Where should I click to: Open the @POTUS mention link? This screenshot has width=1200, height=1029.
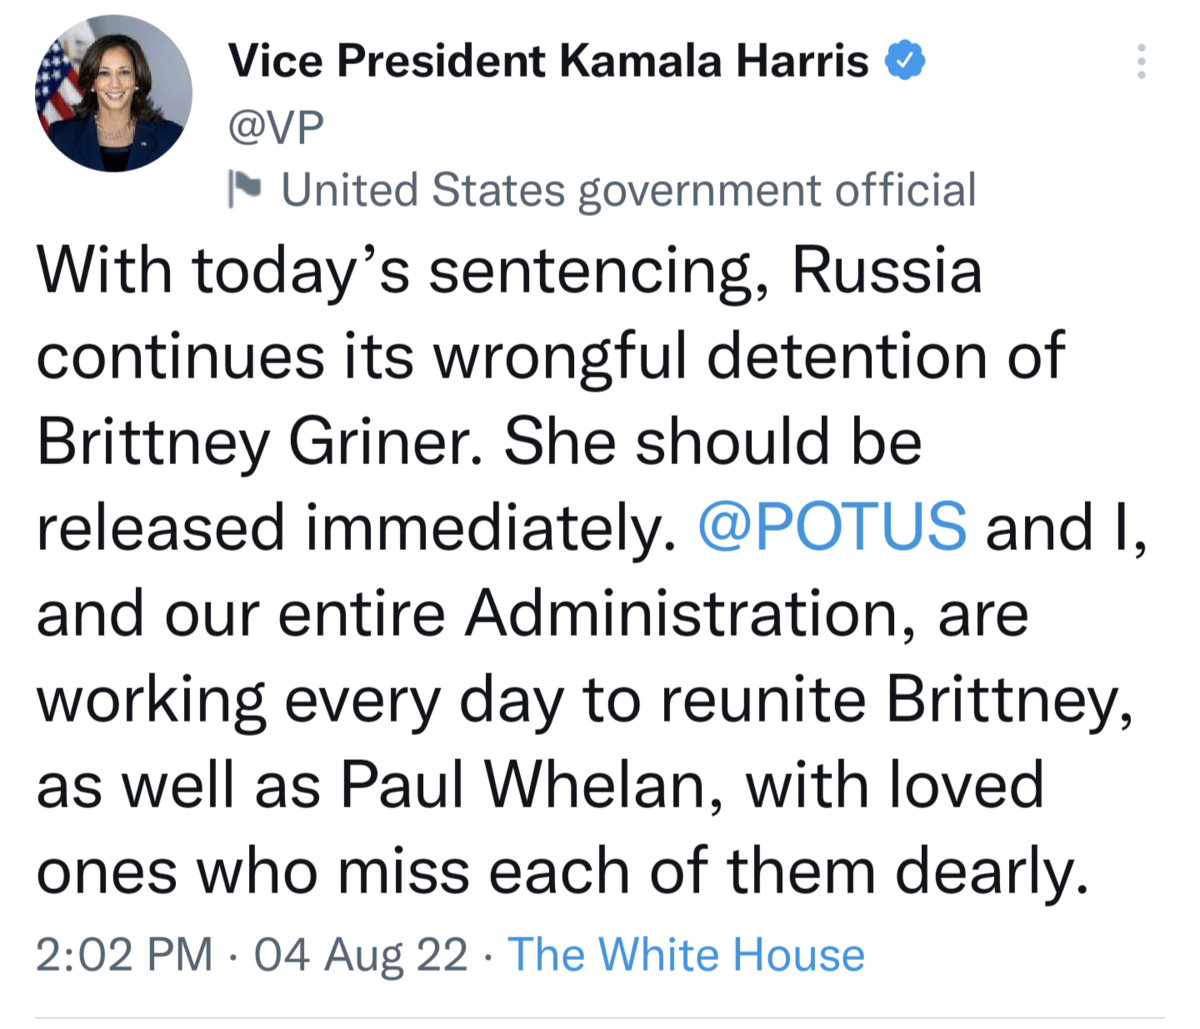click(832, 527)
